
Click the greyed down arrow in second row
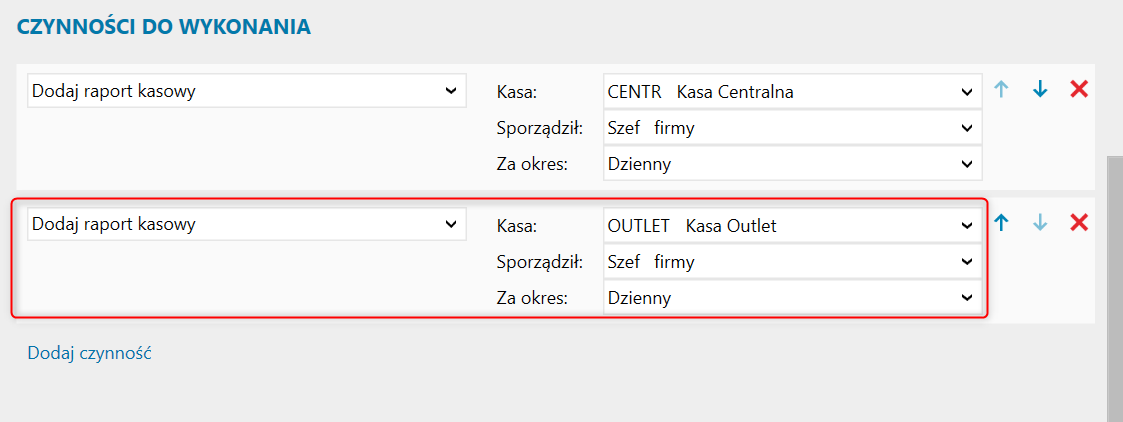coord(1040,223)
